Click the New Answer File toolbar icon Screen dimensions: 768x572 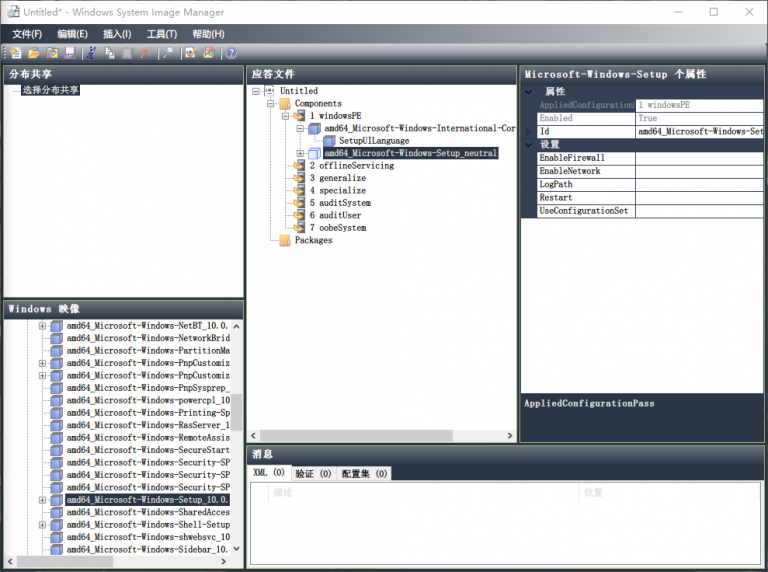click(15, 53)
